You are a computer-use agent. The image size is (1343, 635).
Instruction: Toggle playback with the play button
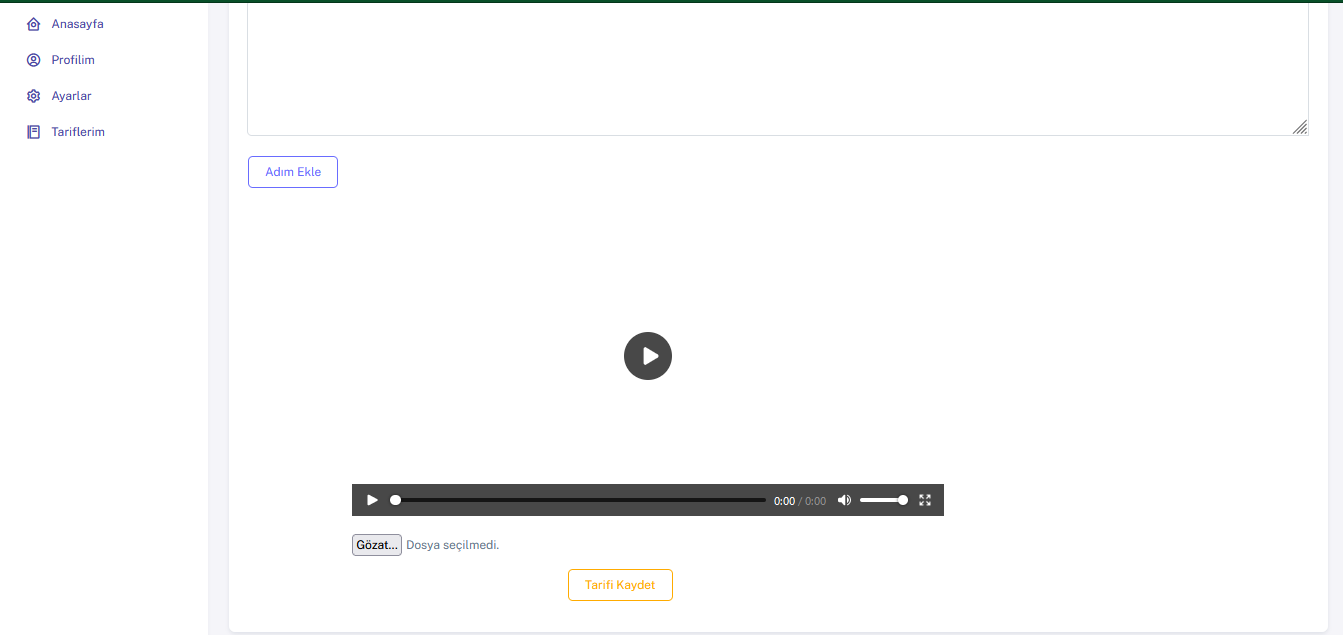tap(372, 500)
